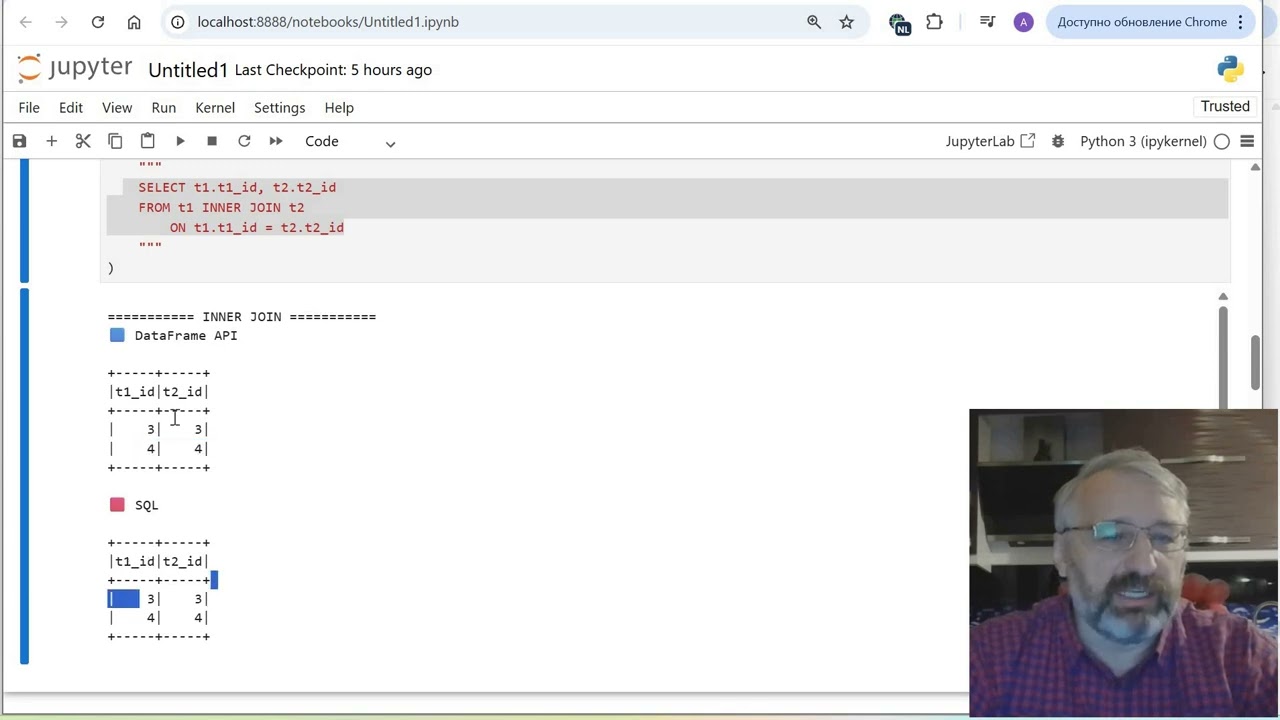This screenshot has height=720, width=1280.
Task: Restart kernel and run all cells icon
Action: (x=276, y=141)
